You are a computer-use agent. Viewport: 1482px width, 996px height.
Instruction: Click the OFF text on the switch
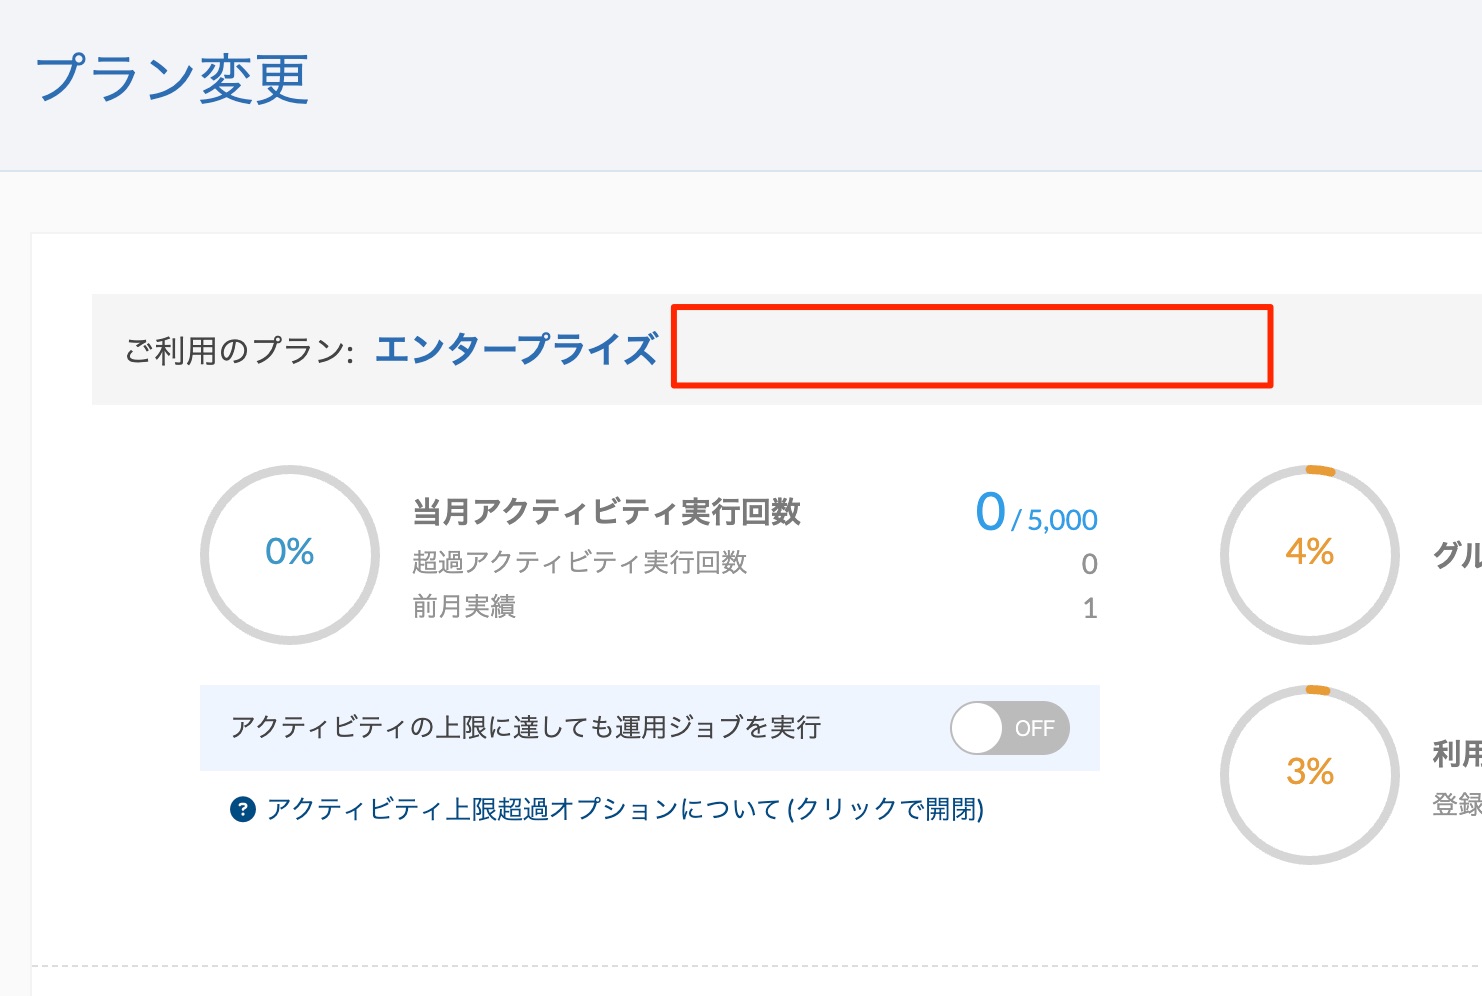coord(1035,729)
